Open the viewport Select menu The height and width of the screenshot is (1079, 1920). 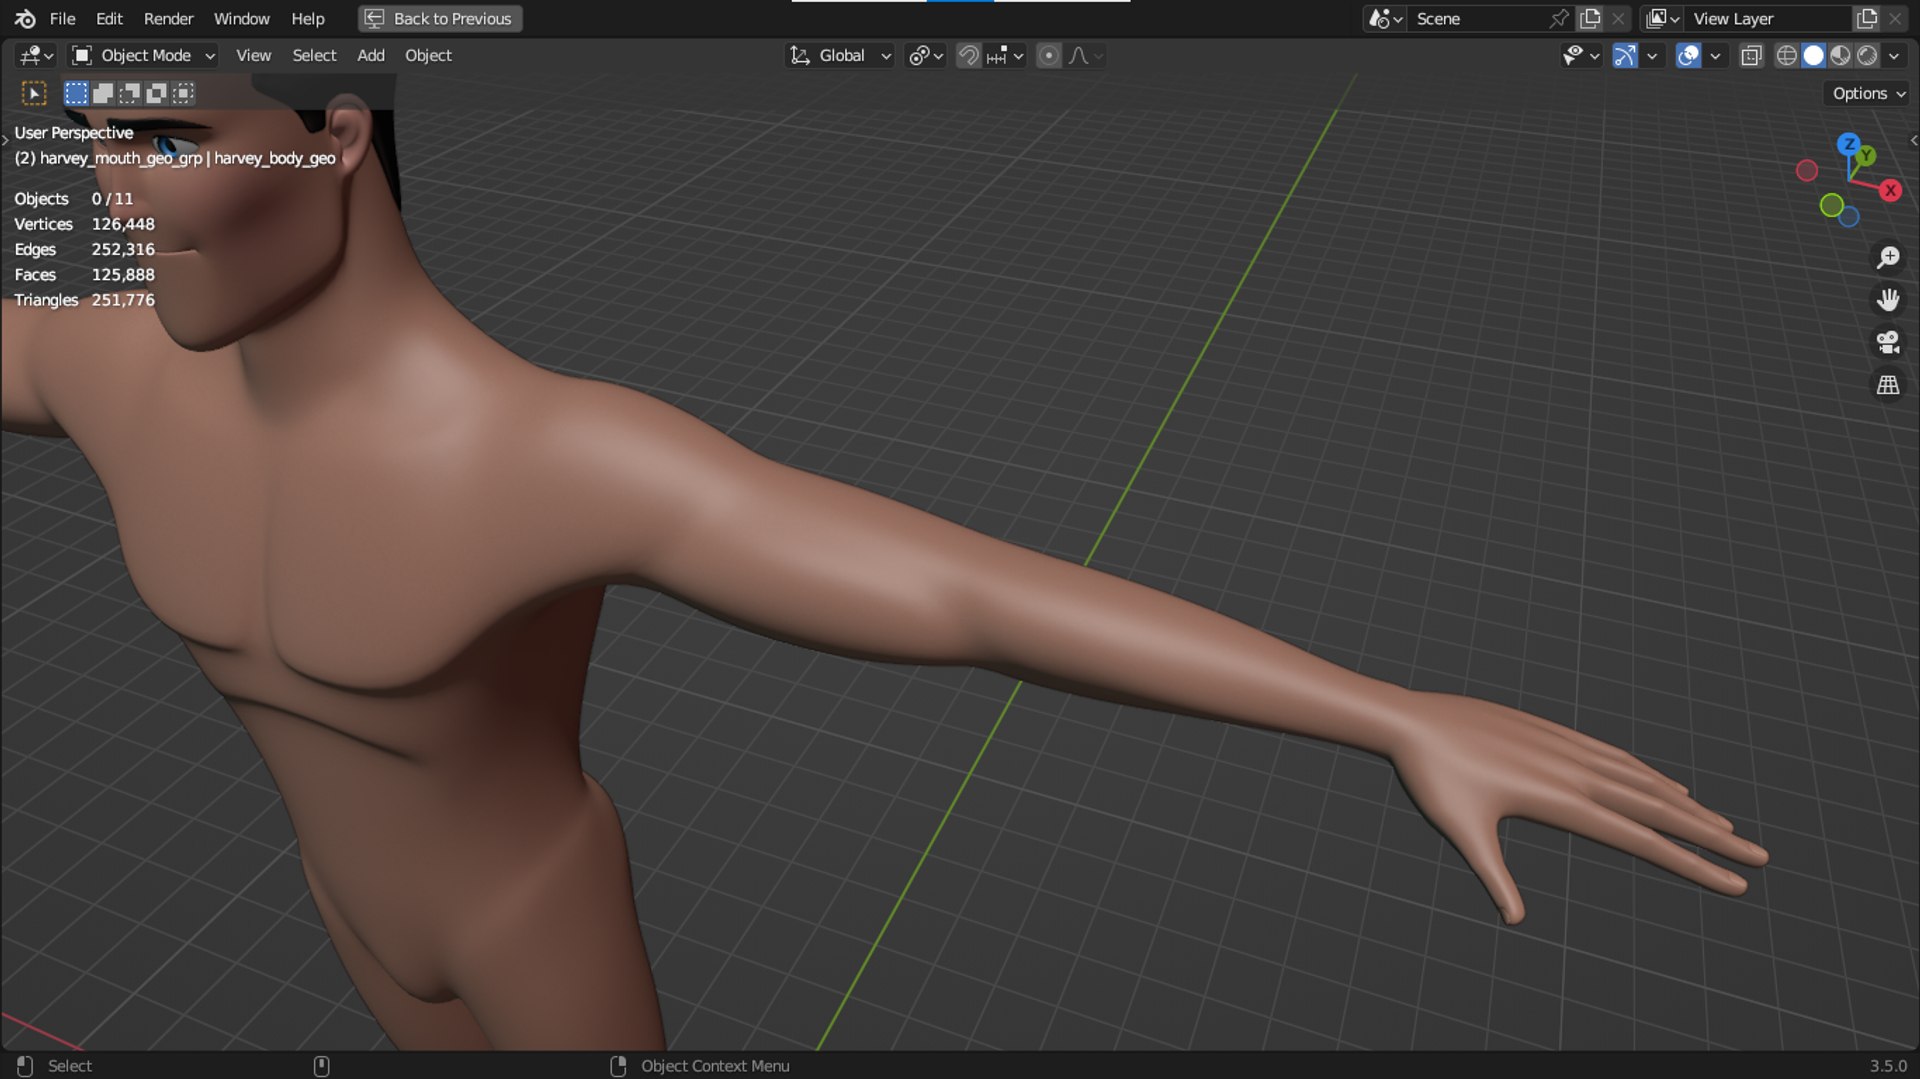314,56
